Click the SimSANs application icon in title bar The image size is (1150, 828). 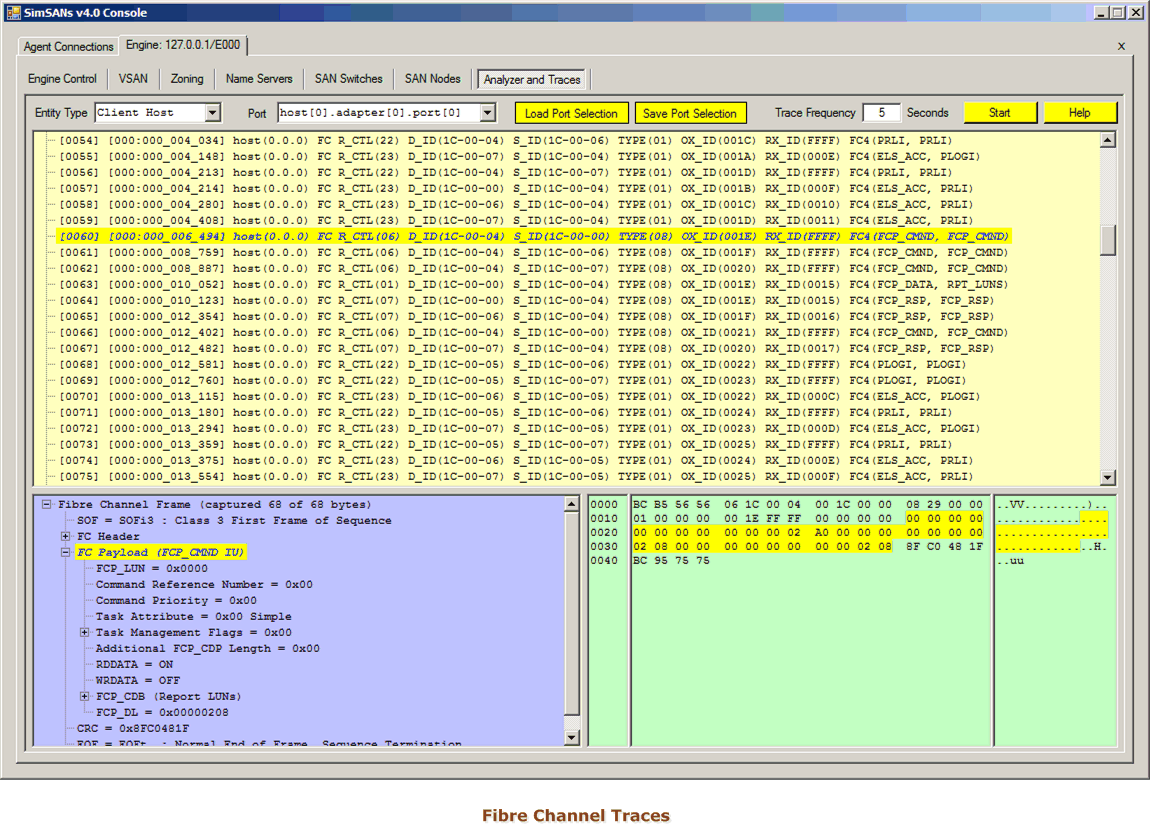[x=14, y=12]
